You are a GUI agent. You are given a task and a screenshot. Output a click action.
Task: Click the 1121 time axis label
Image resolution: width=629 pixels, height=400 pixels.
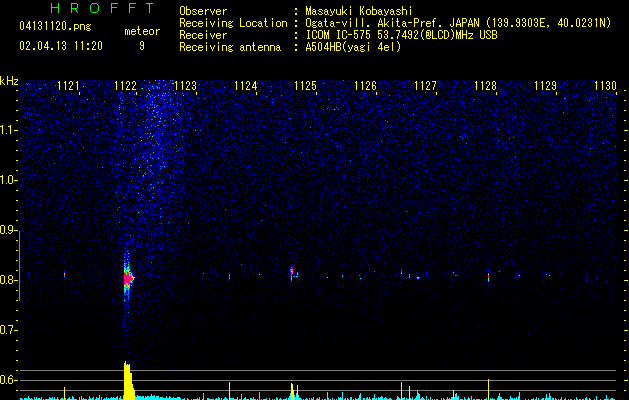68,85
